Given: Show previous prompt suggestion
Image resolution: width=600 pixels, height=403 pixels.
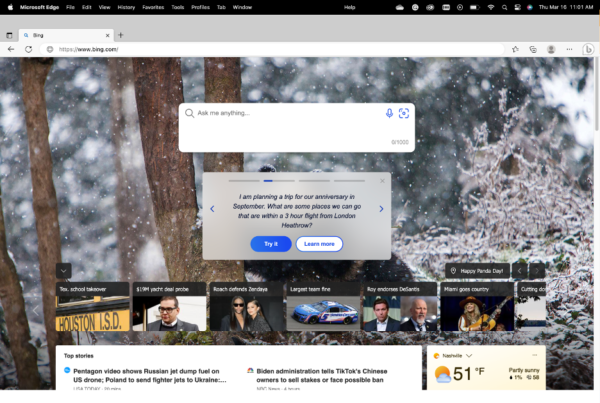Looking at the screenshot, I should coord(212,209).
